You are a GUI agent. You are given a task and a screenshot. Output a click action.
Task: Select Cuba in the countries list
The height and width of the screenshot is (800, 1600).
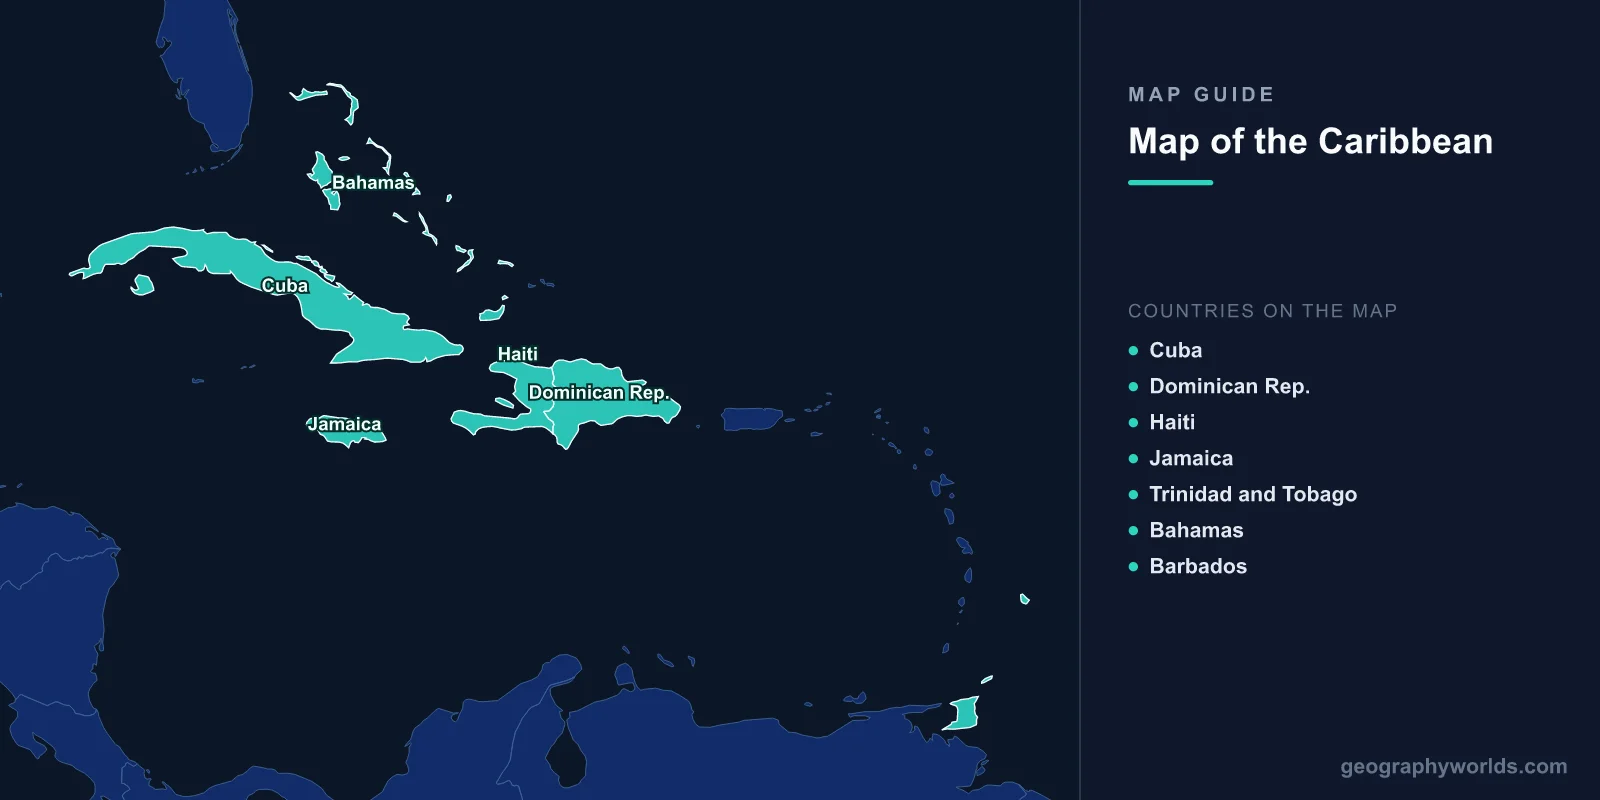coord(1175,350)
